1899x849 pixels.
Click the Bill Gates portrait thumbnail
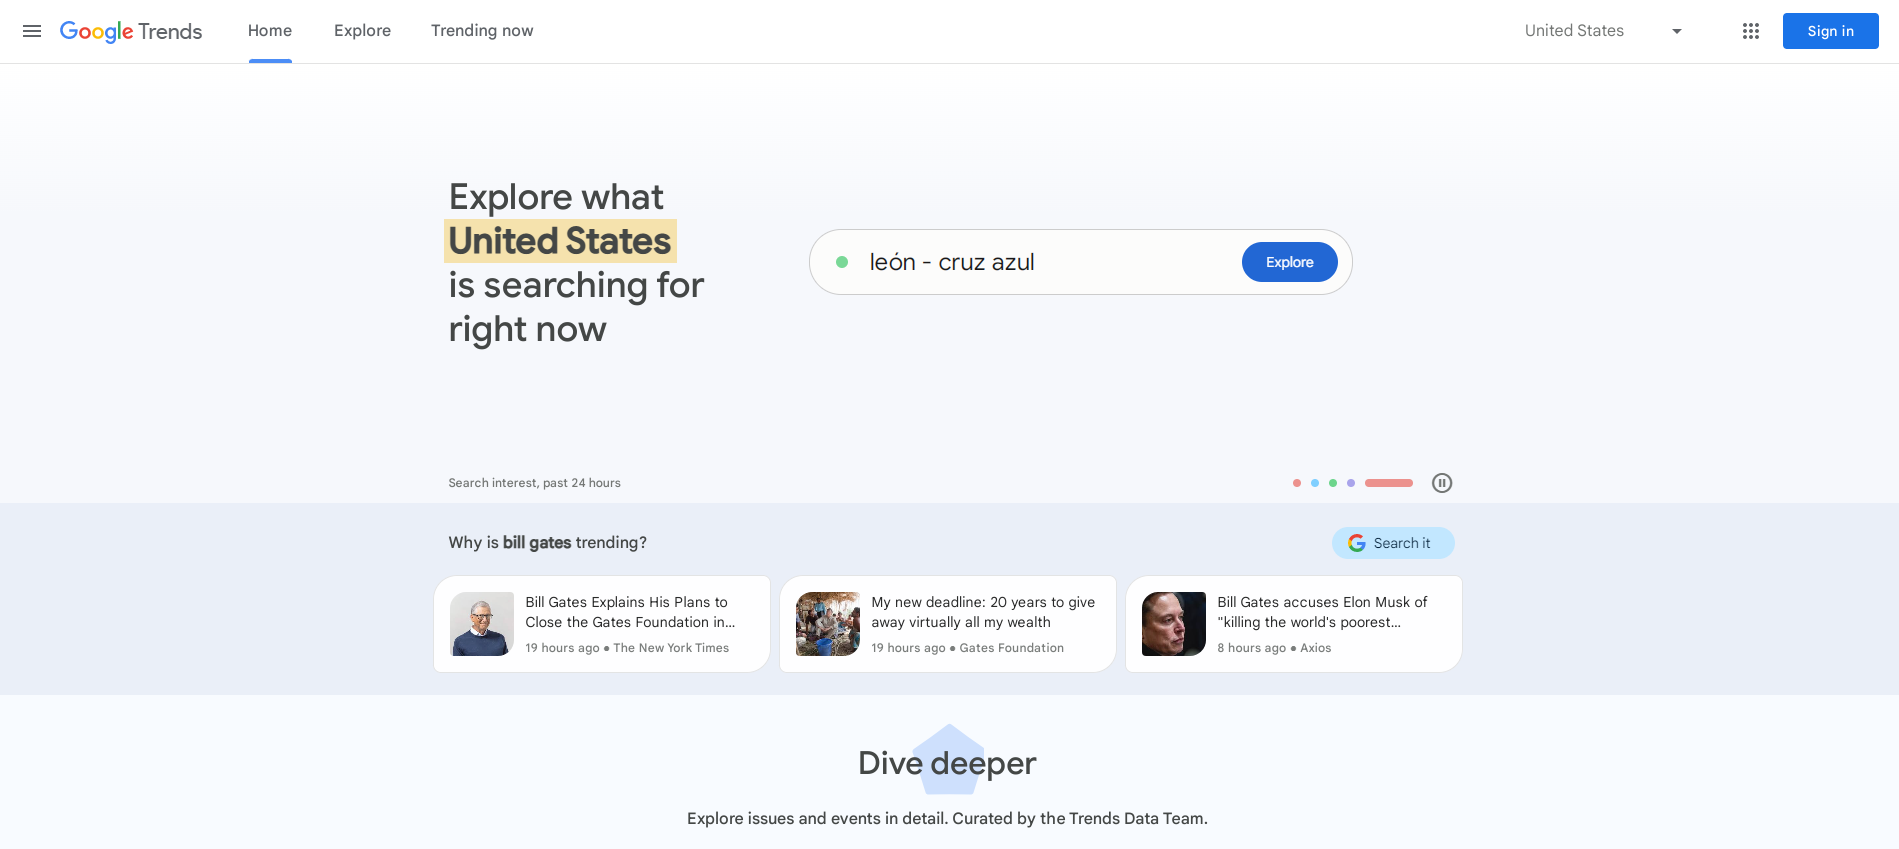[x=482, y=624]
